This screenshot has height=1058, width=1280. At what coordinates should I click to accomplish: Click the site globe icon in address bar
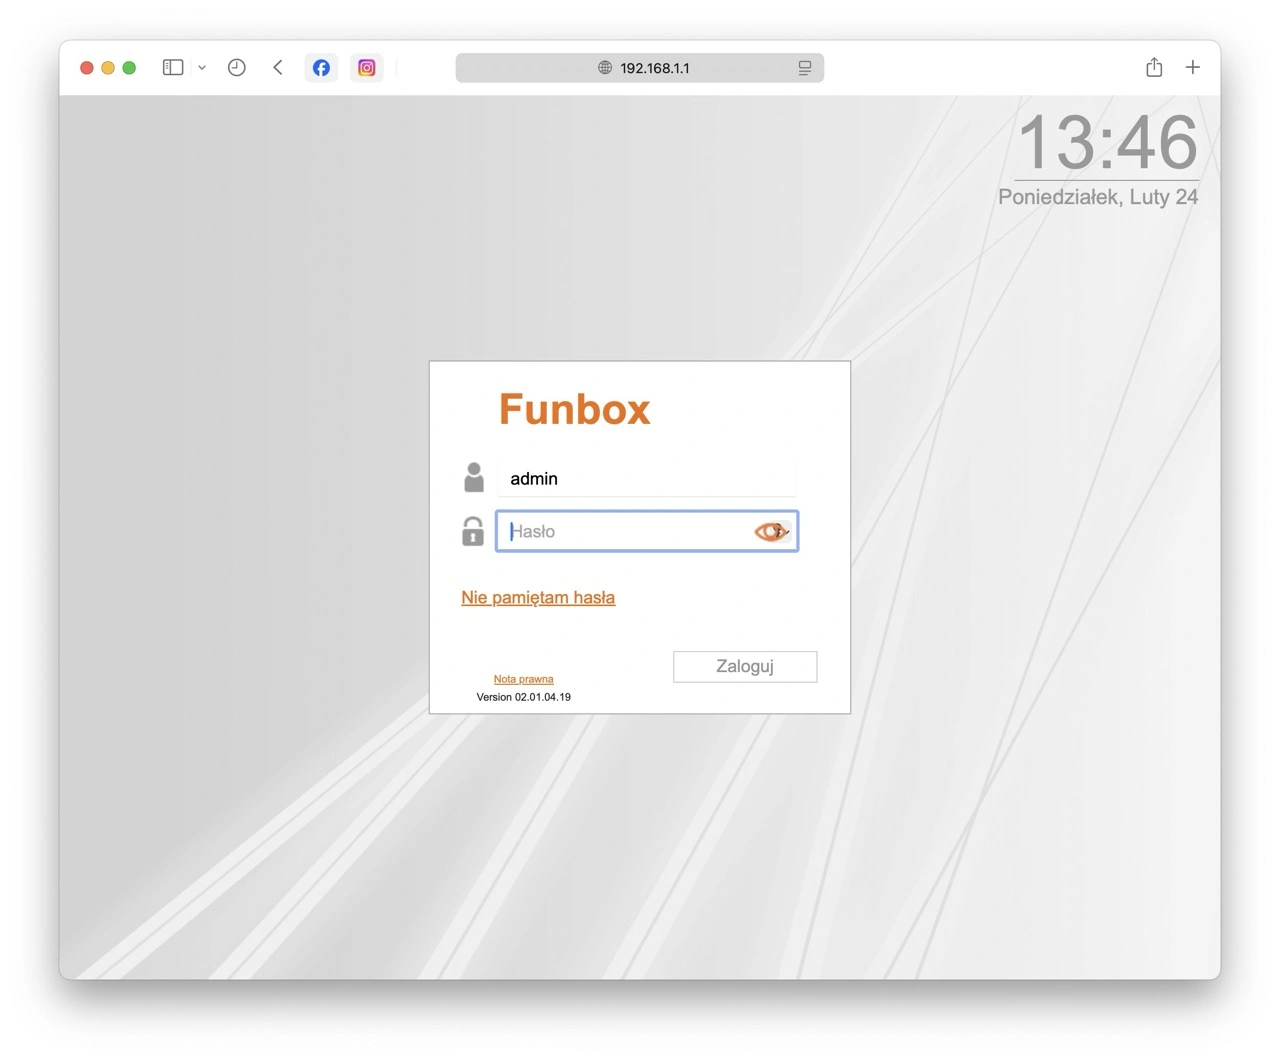(605, 68)
